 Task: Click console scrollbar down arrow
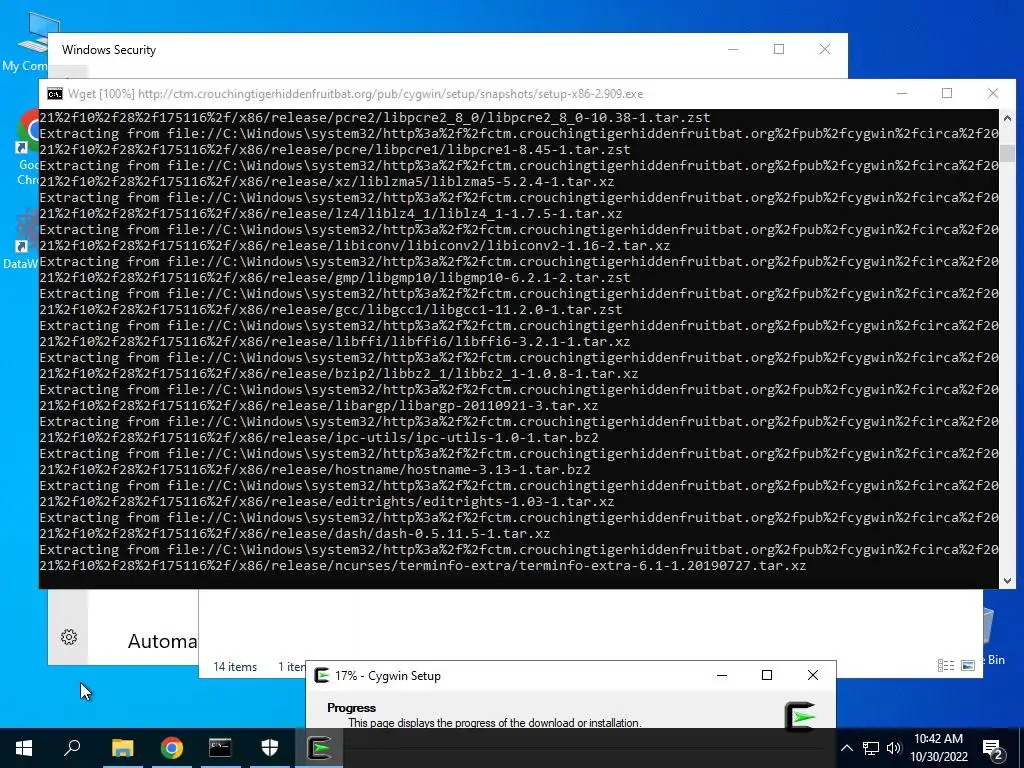pyautogui.click(x=1007, y=580)
